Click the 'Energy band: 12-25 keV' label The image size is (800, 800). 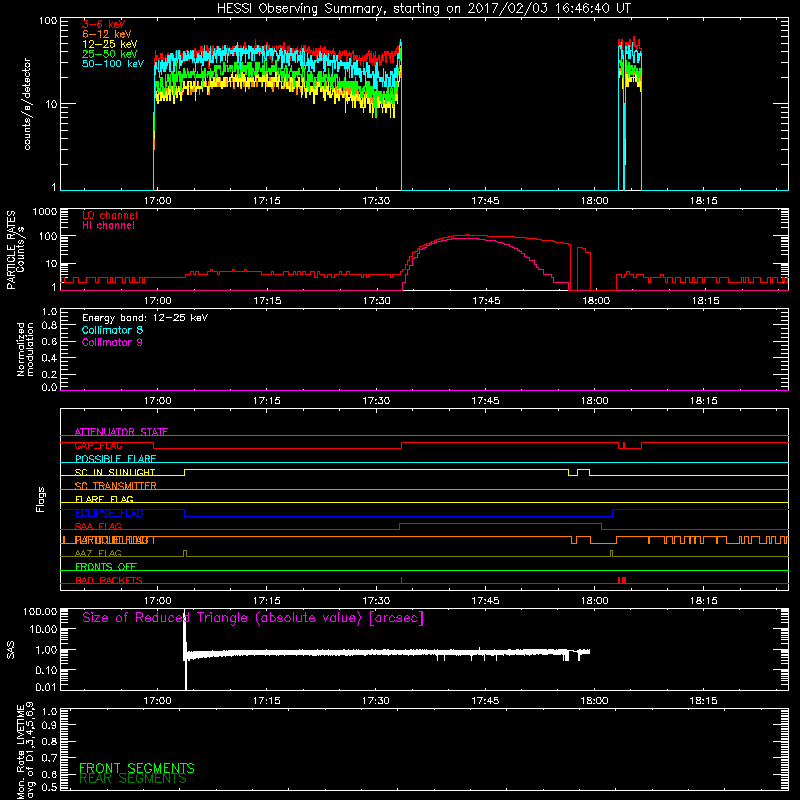145,318
